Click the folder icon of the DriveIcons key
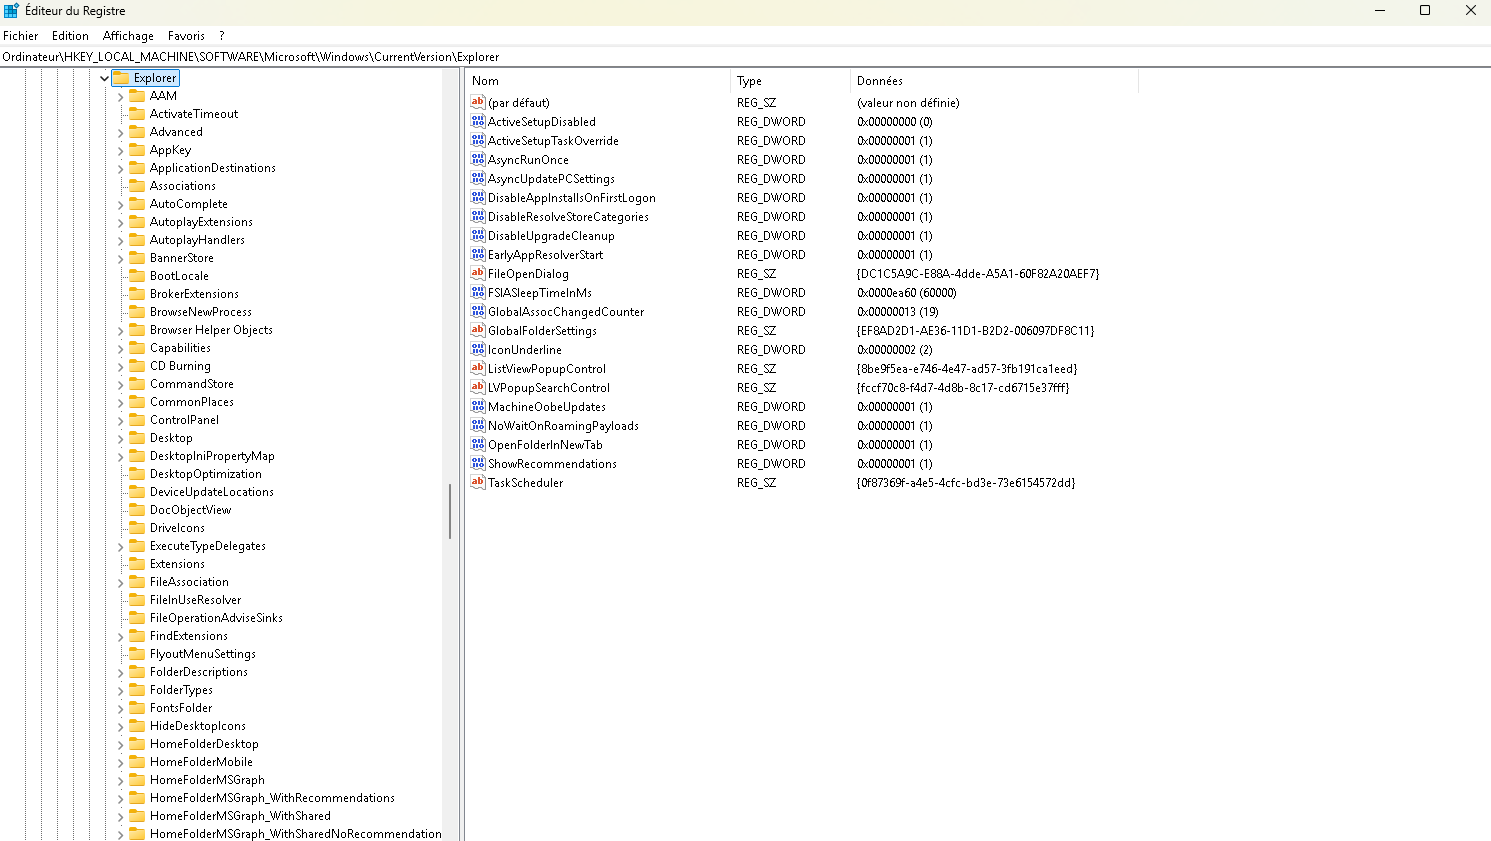The width and height of the screenshot is (1491, 841). click(x=137, y=527)
